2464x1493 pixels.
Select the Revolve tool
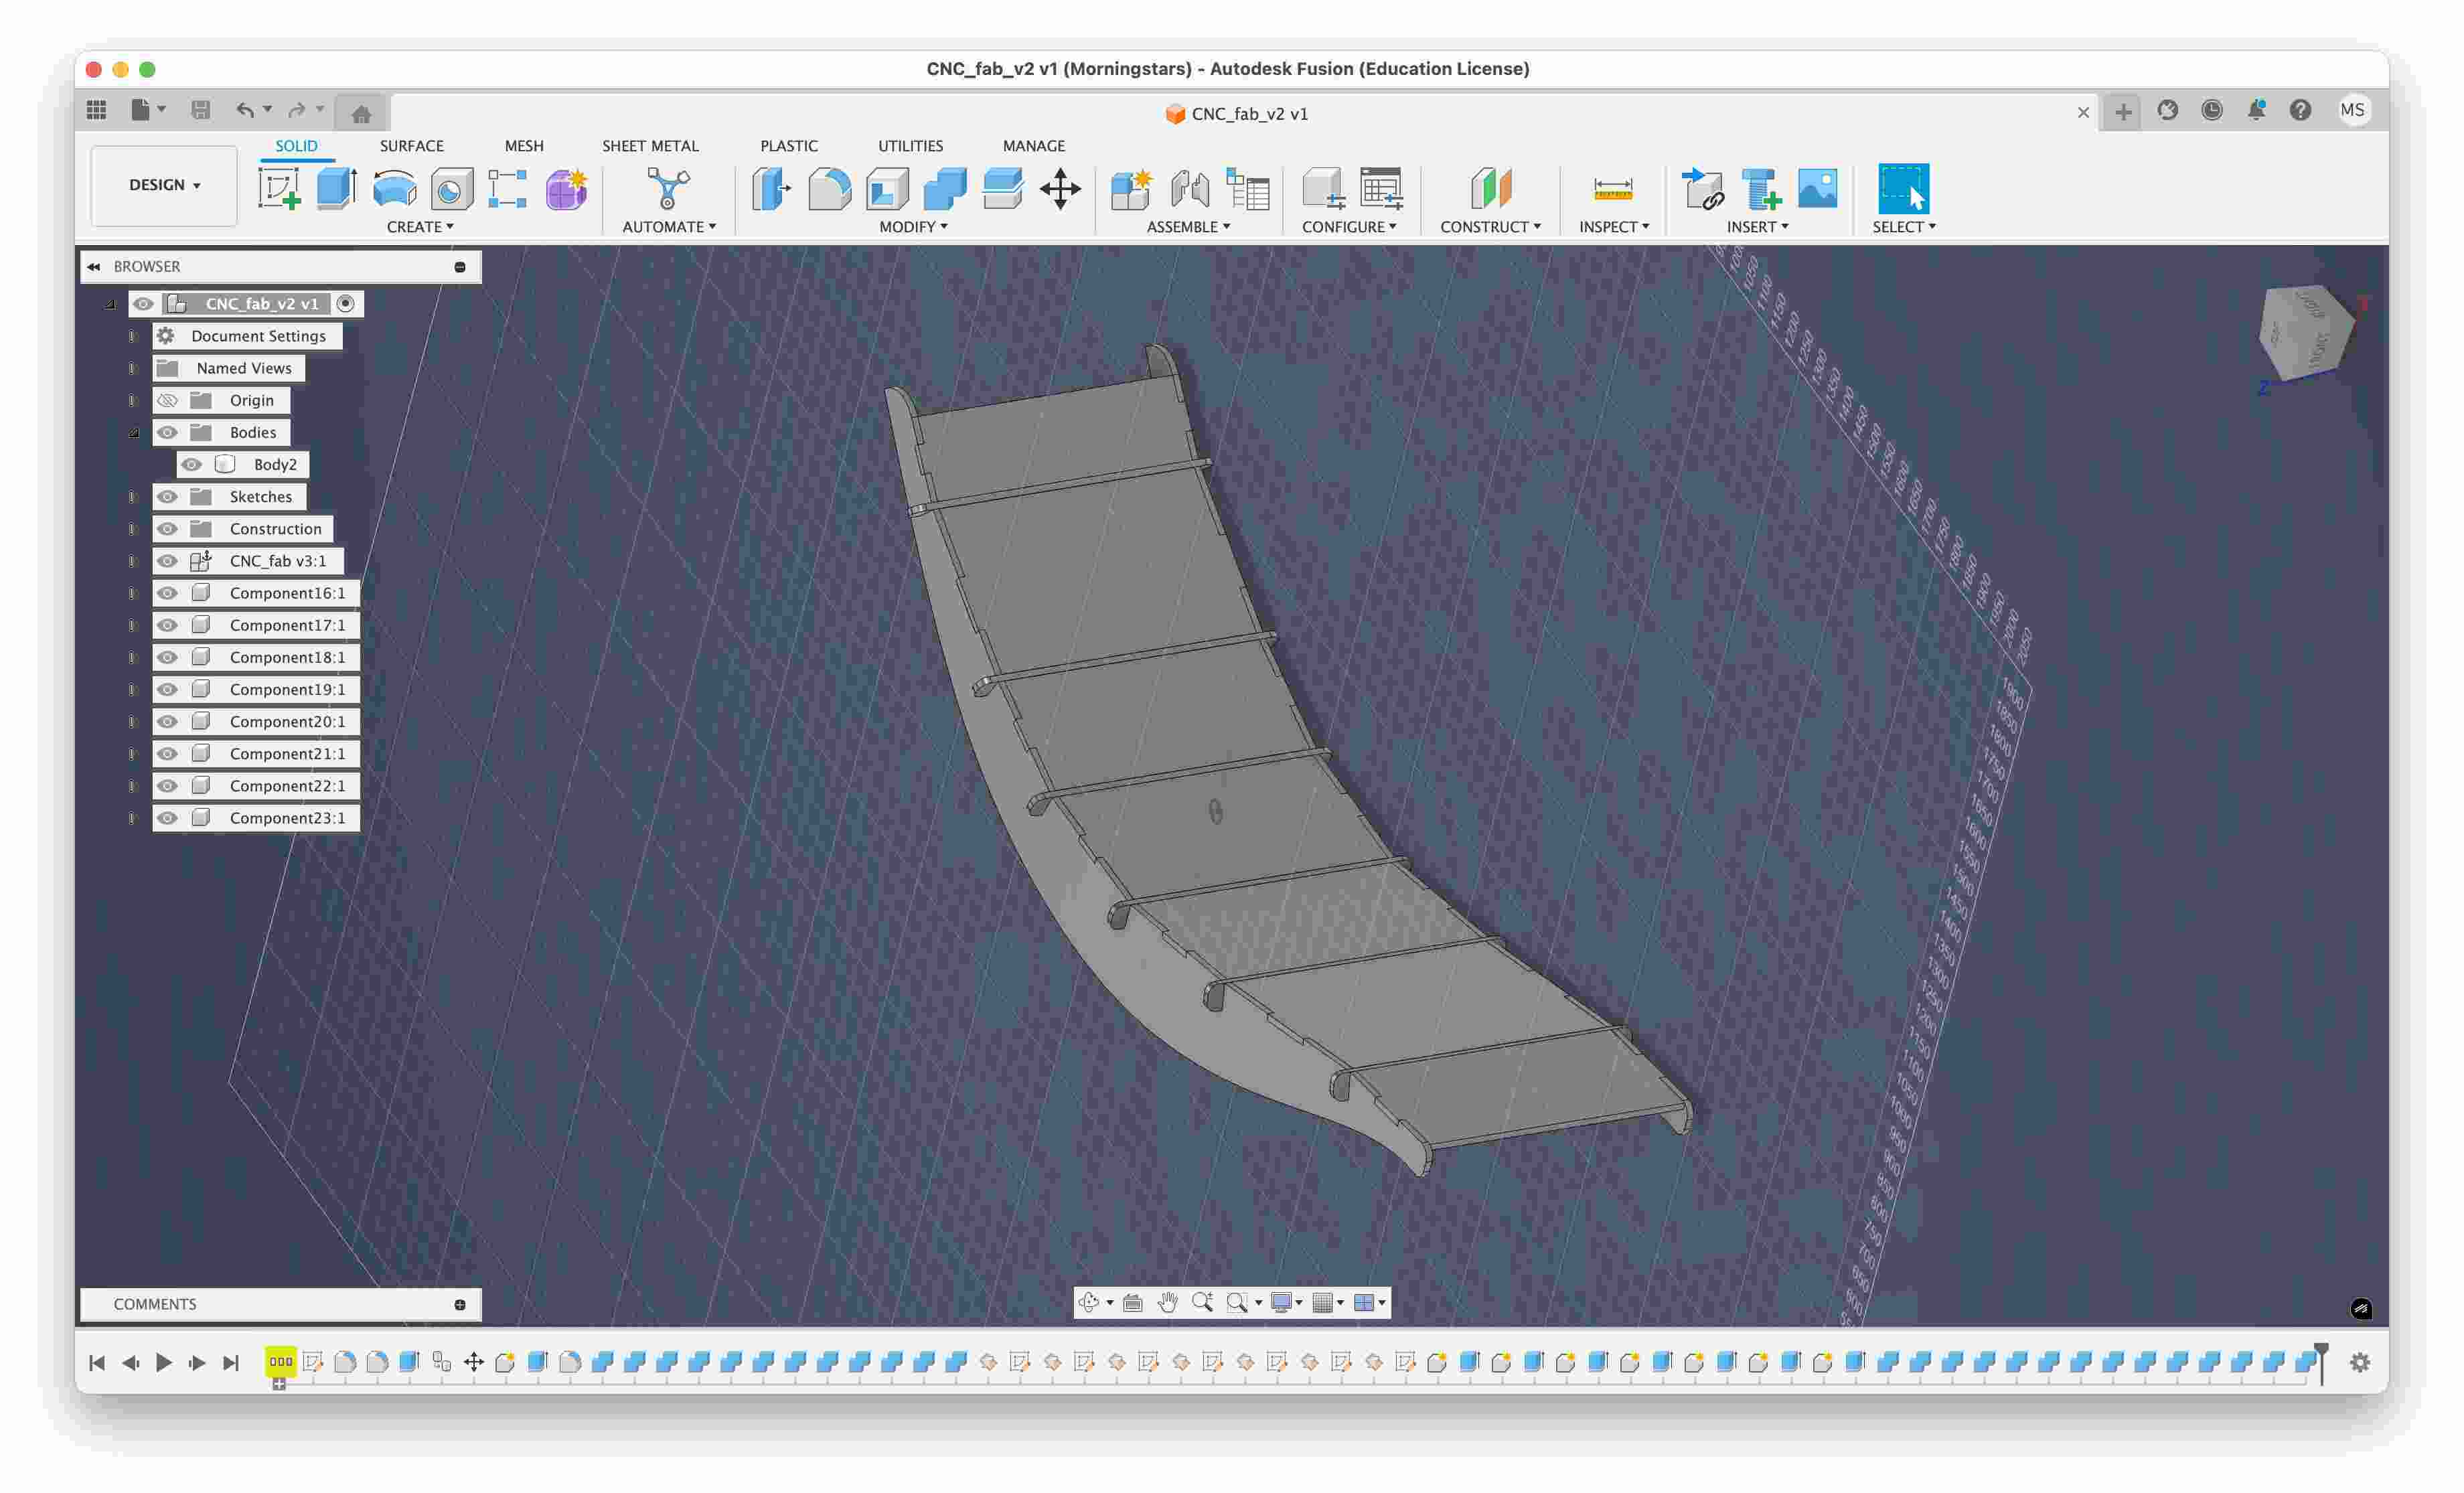[394, 188]
